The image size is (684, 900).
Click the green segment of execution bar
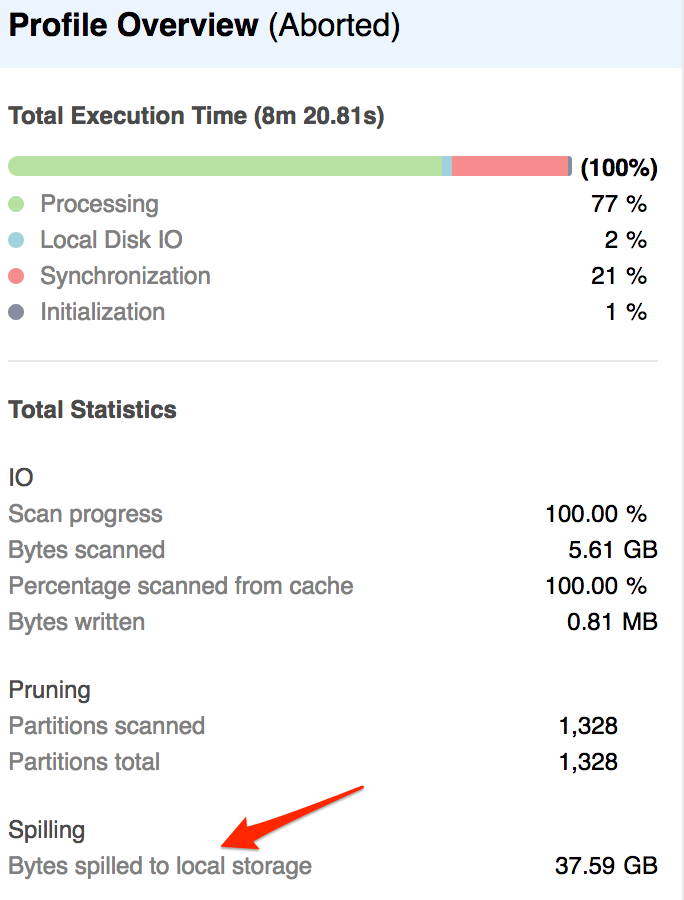pyautogui.click(x=224, y=166)
